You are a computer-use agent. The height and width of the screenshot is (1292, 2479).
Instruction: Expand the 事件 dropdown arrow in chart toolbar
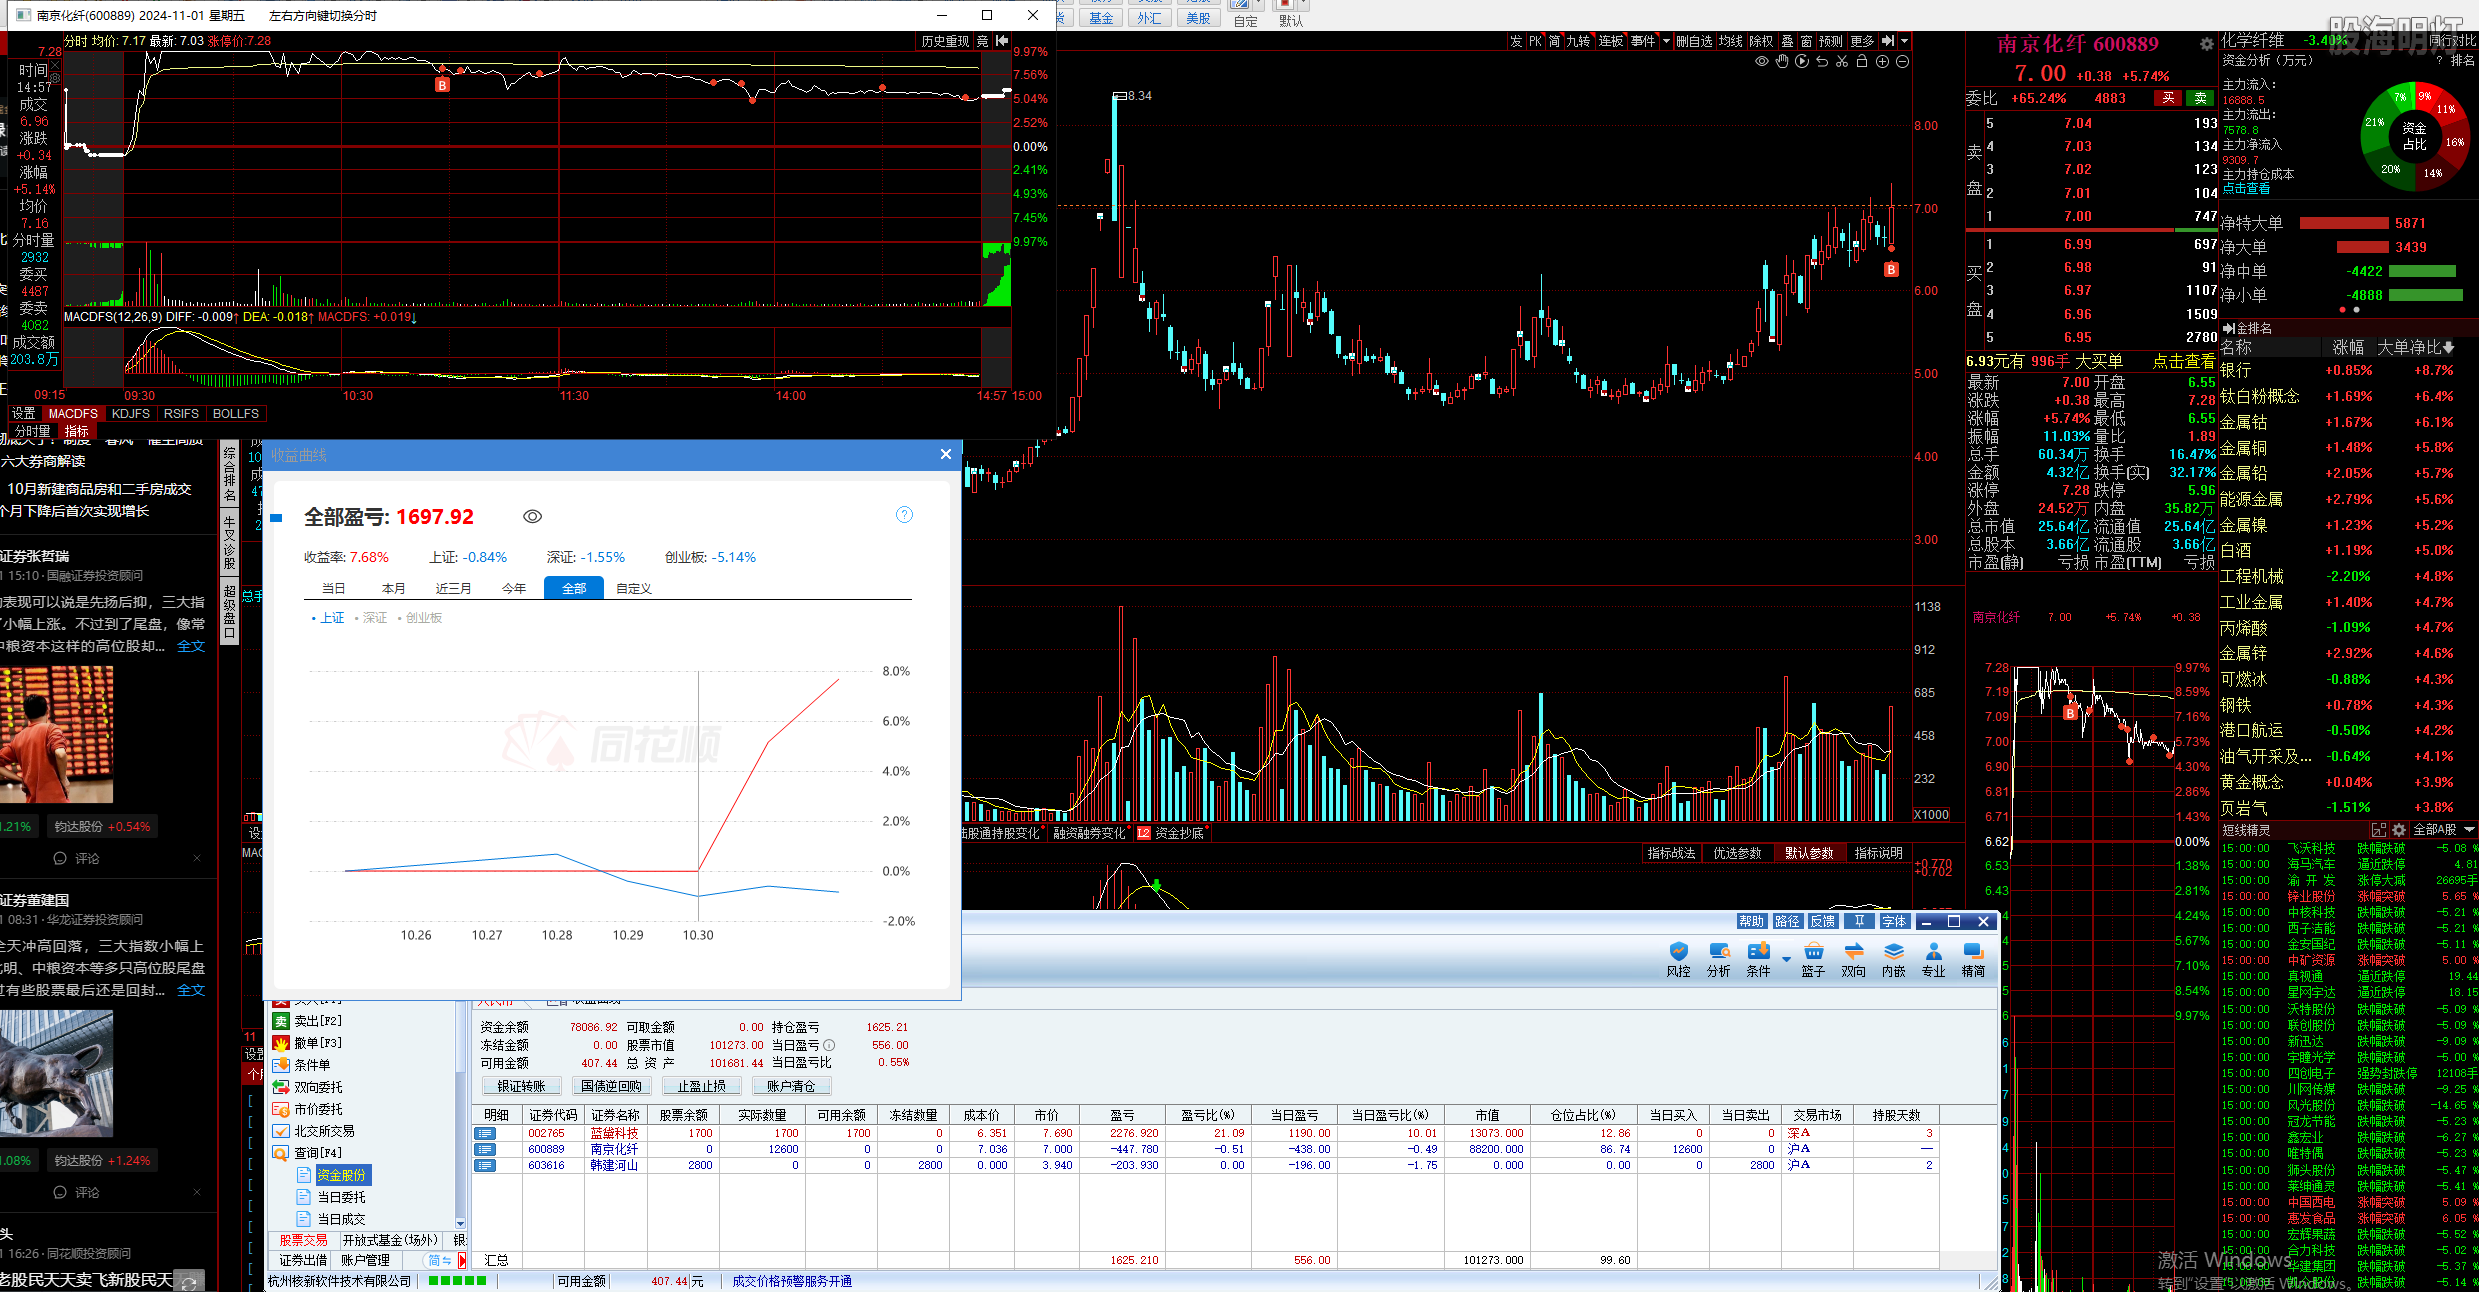[1666, 41]
